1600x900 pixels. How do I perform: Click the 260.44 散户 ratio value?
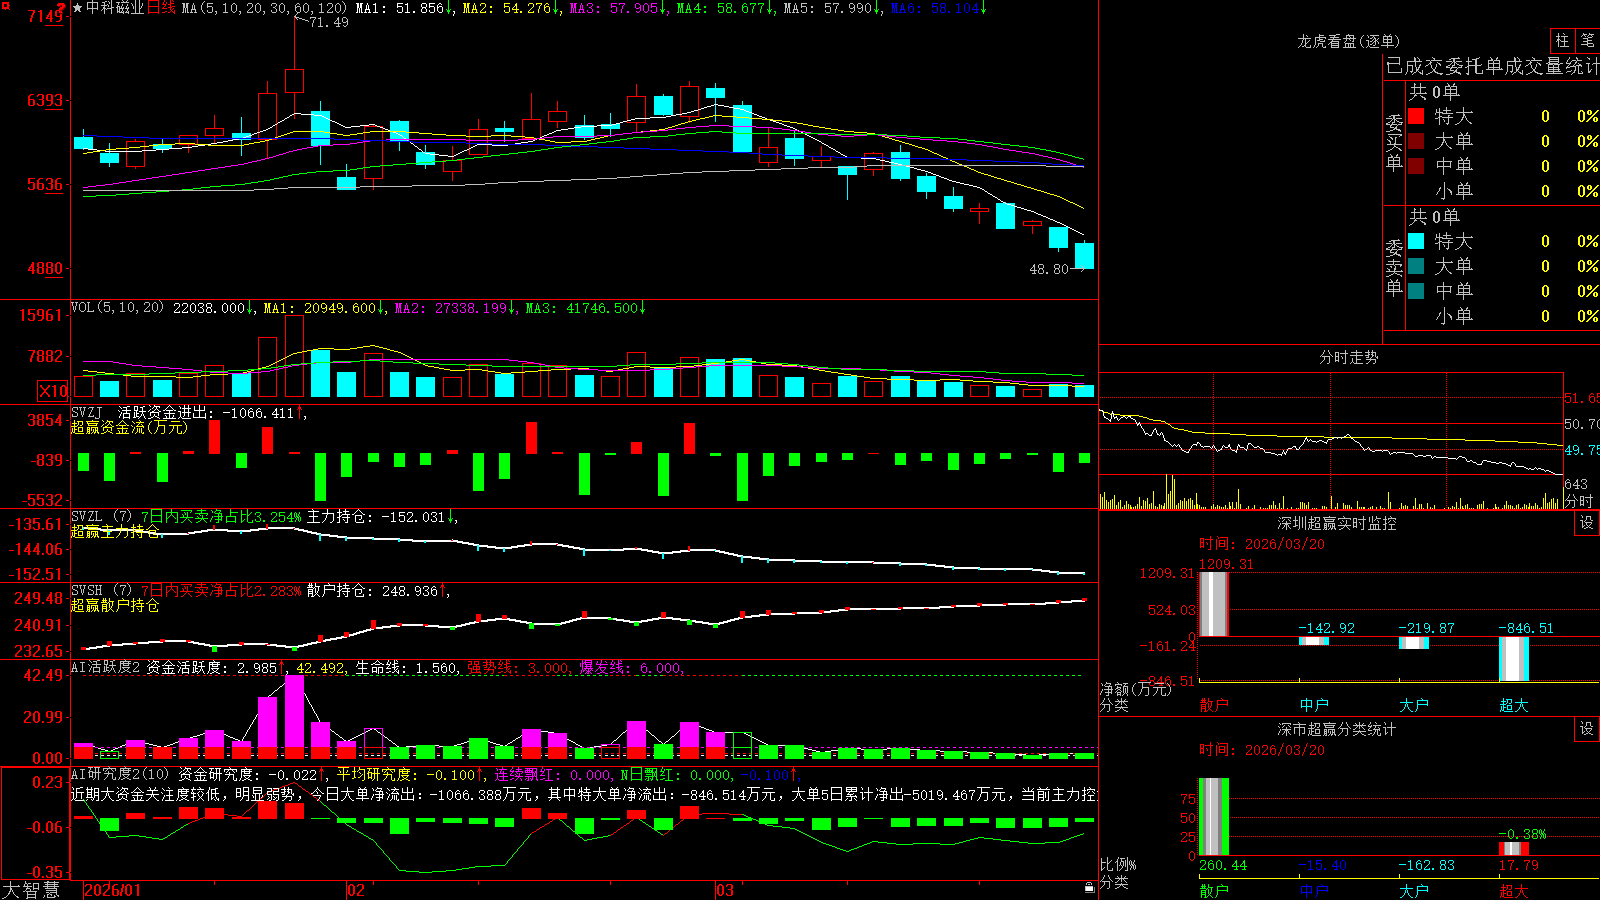[x=1223, y=866]
